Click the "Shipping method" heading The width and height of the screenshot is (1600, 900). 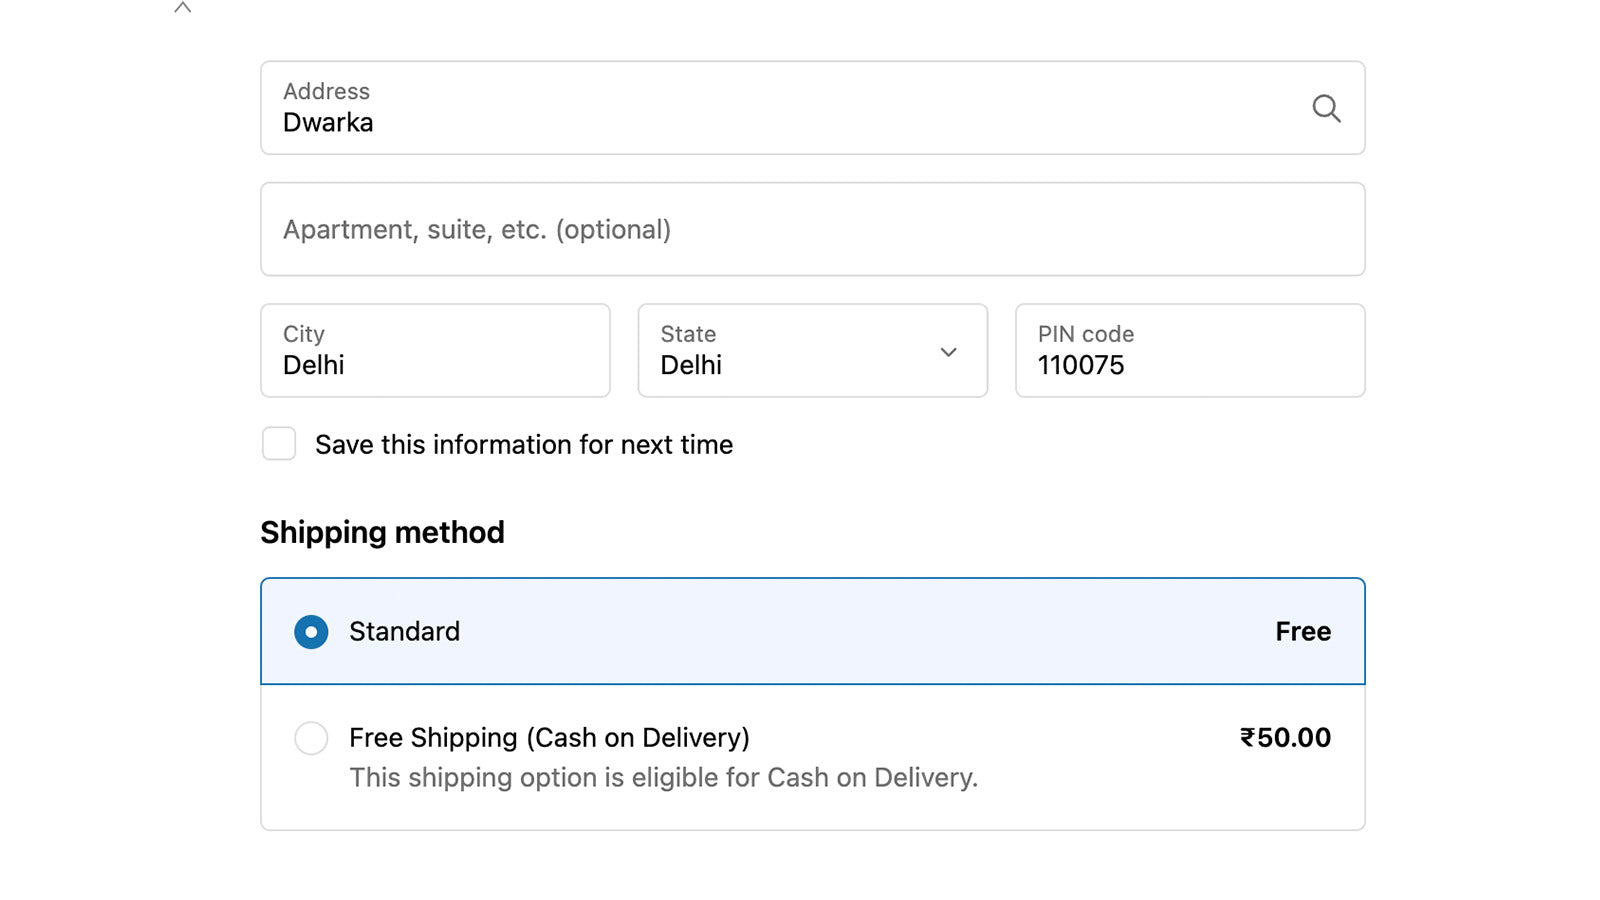382,532
